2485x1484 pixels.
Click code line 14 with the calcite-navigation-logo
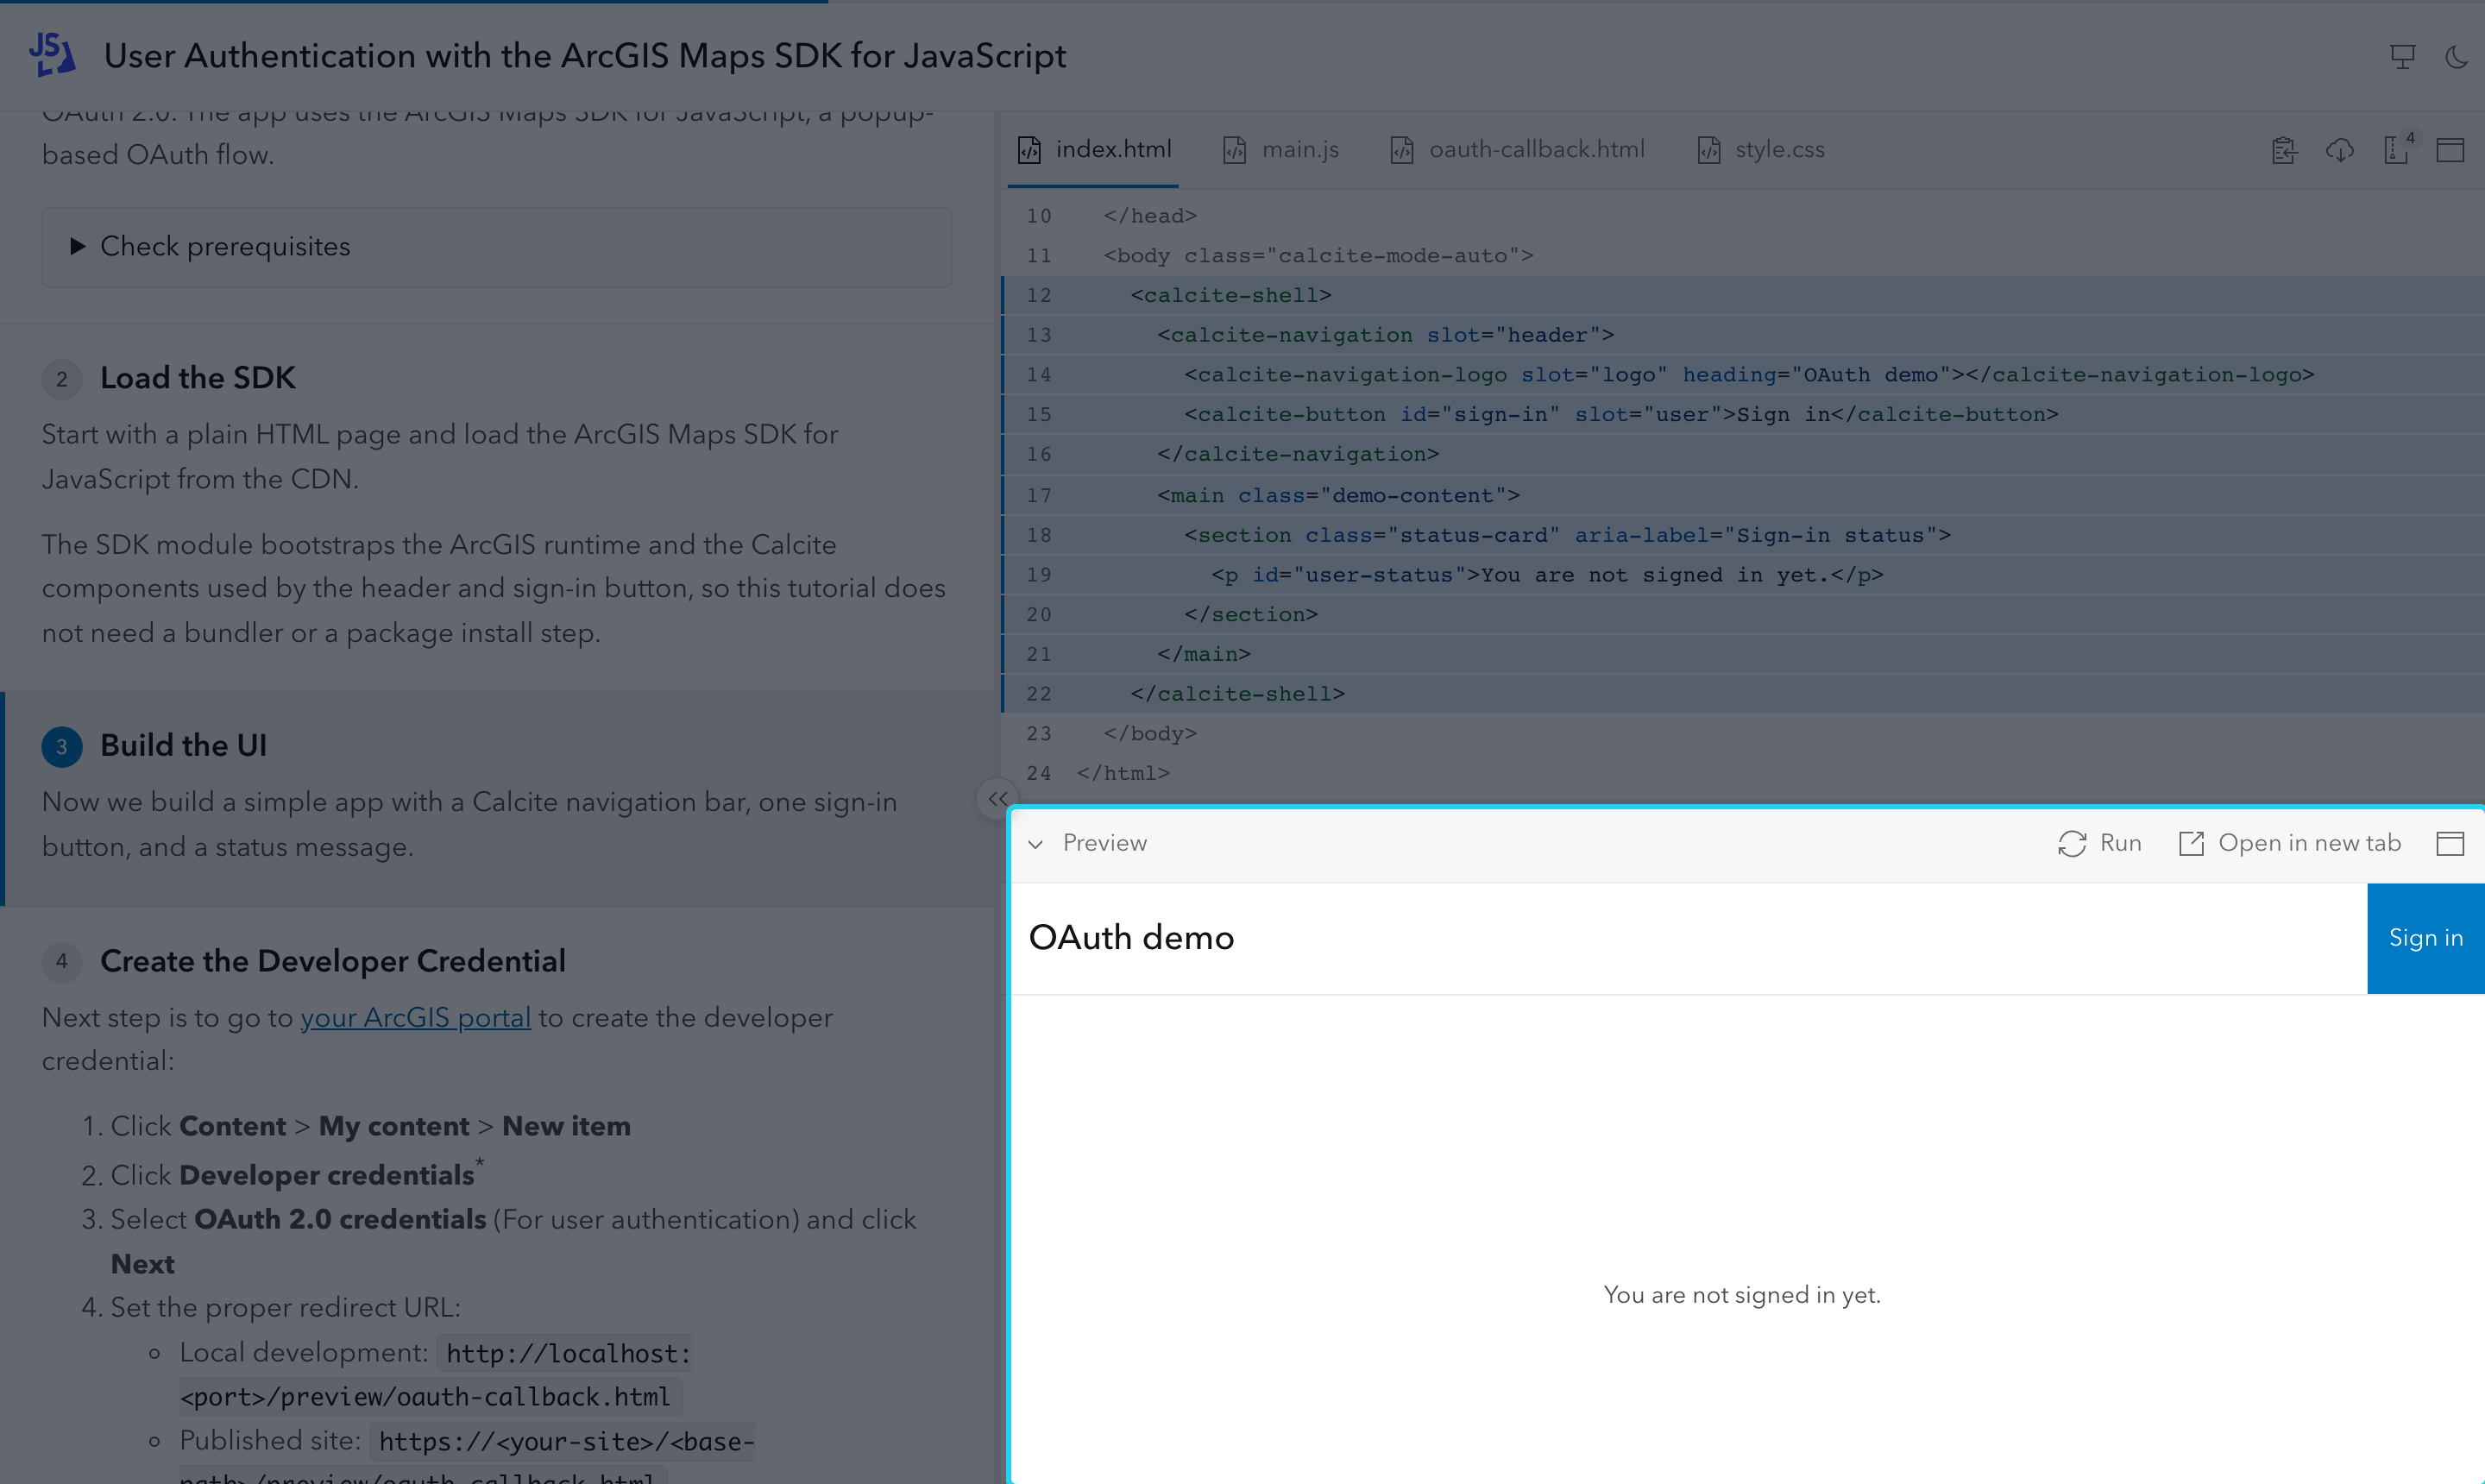click(x=1742, y=375)
